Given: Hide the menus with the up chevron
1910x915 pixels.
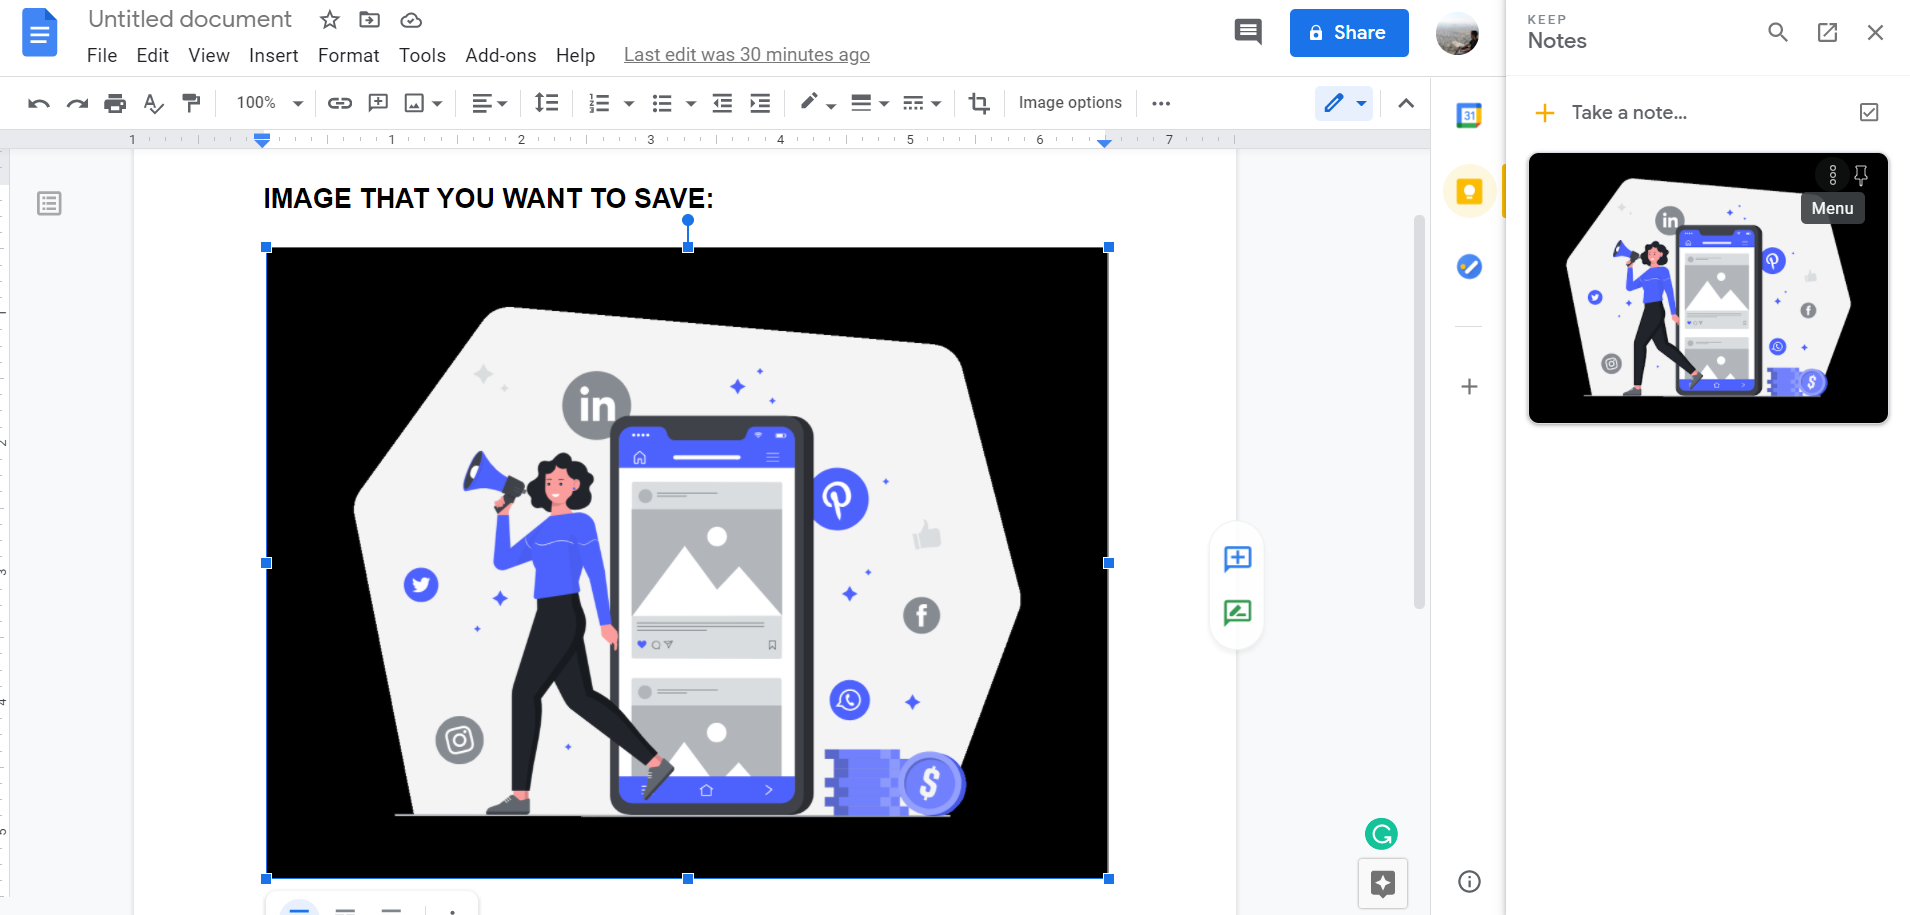Looking at the screenshot, I should [1406, 103].
